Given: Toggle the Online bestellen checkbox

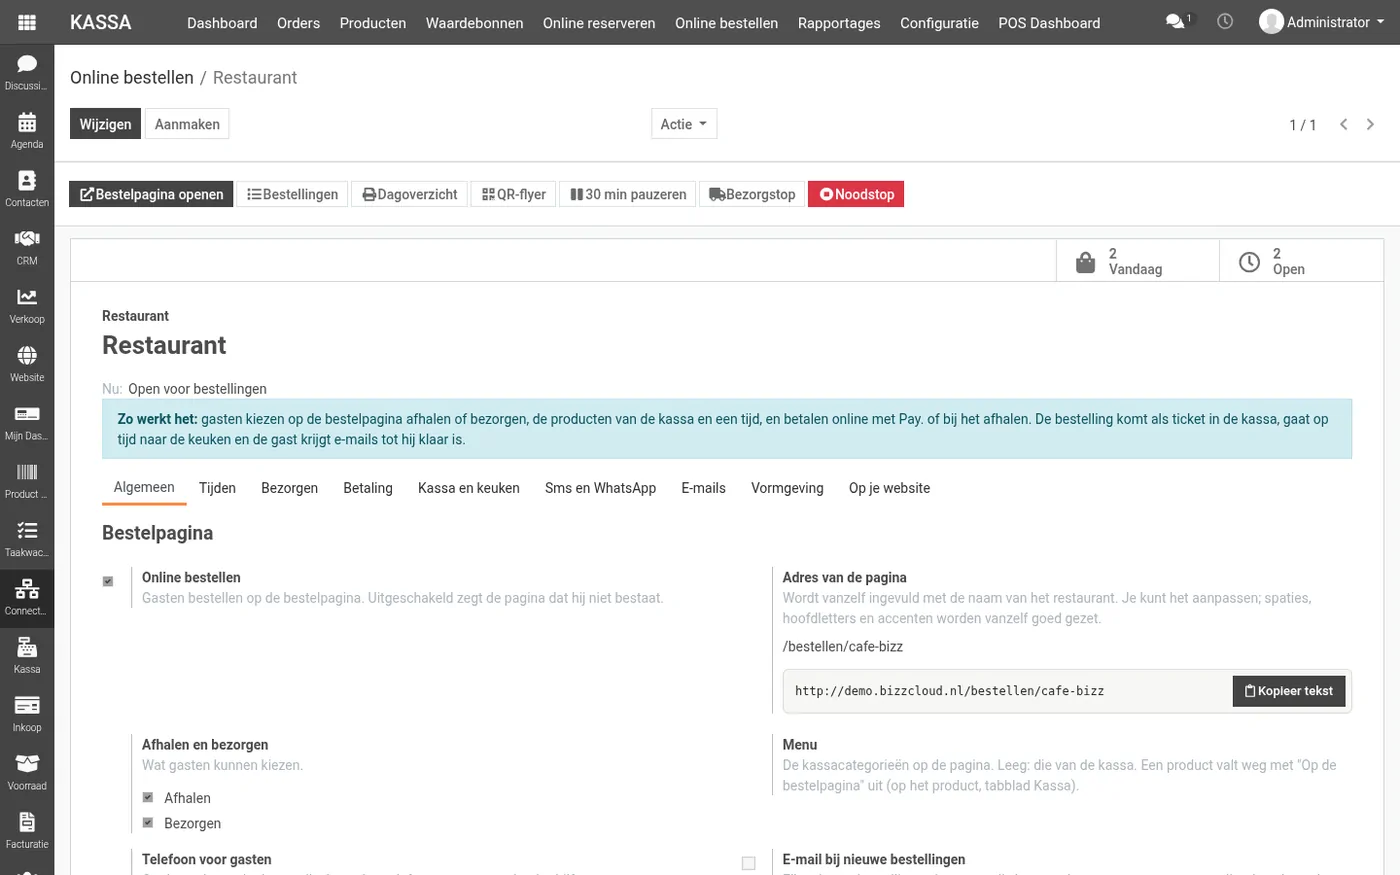Looking at the screenshot, I should (108, 581).
